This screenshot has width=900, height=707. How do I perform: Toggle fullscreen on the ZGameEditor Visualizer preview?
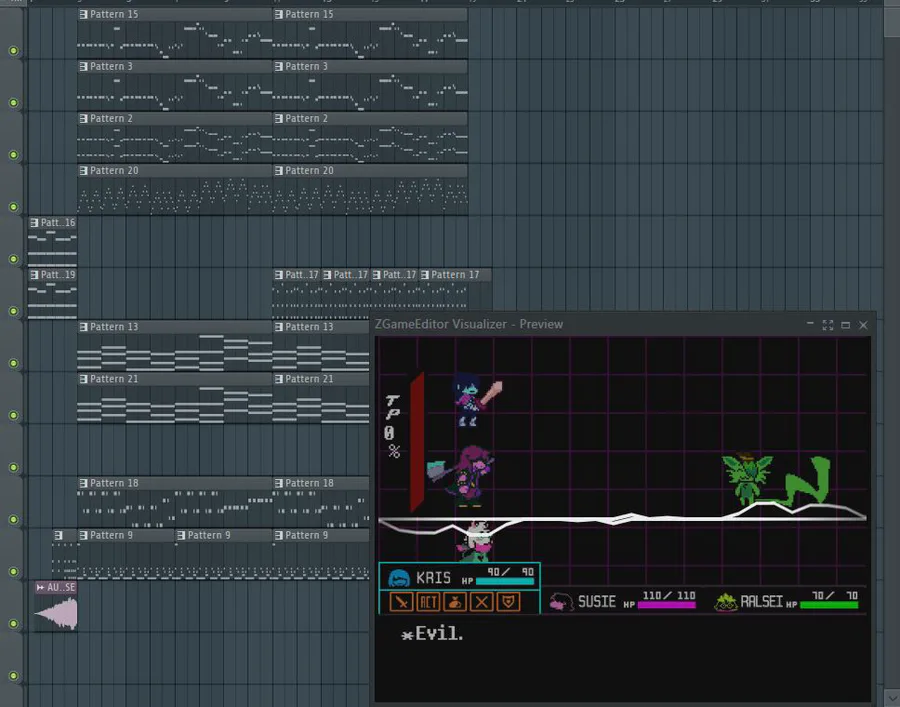point(828,325)
